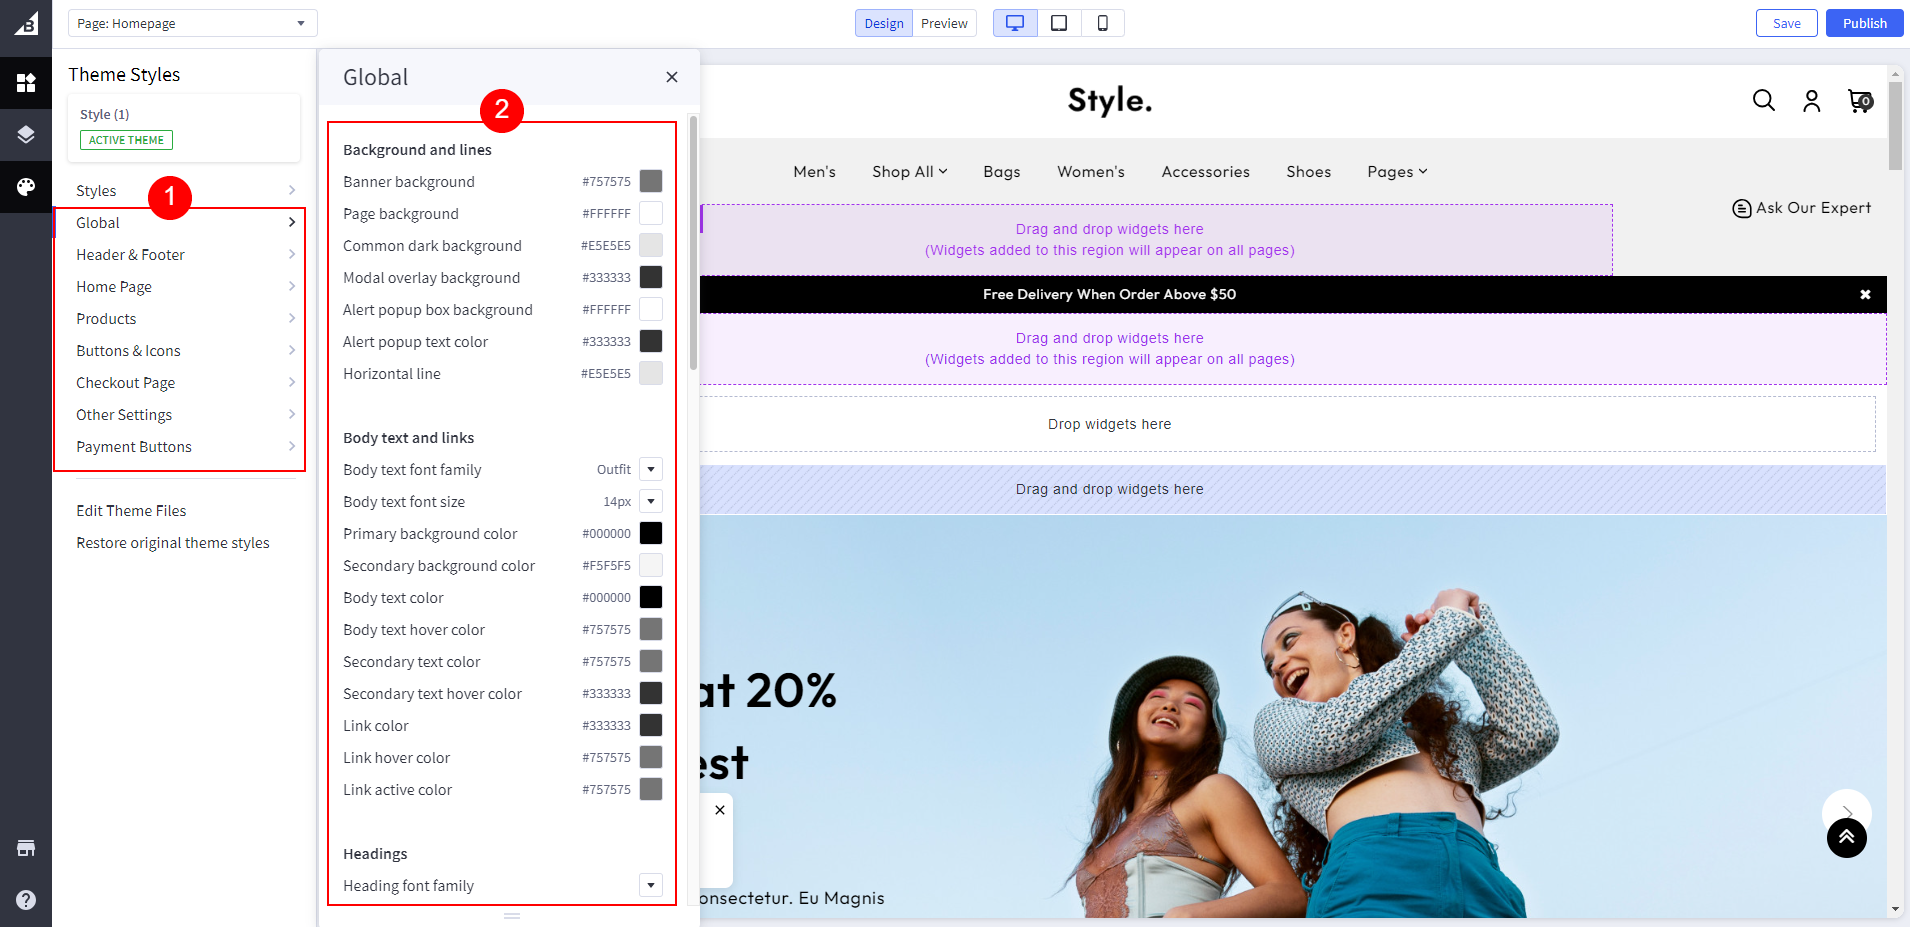Open the storefront icon at sidebar bottom
The image size is (1910, 927).
(26, 848)
